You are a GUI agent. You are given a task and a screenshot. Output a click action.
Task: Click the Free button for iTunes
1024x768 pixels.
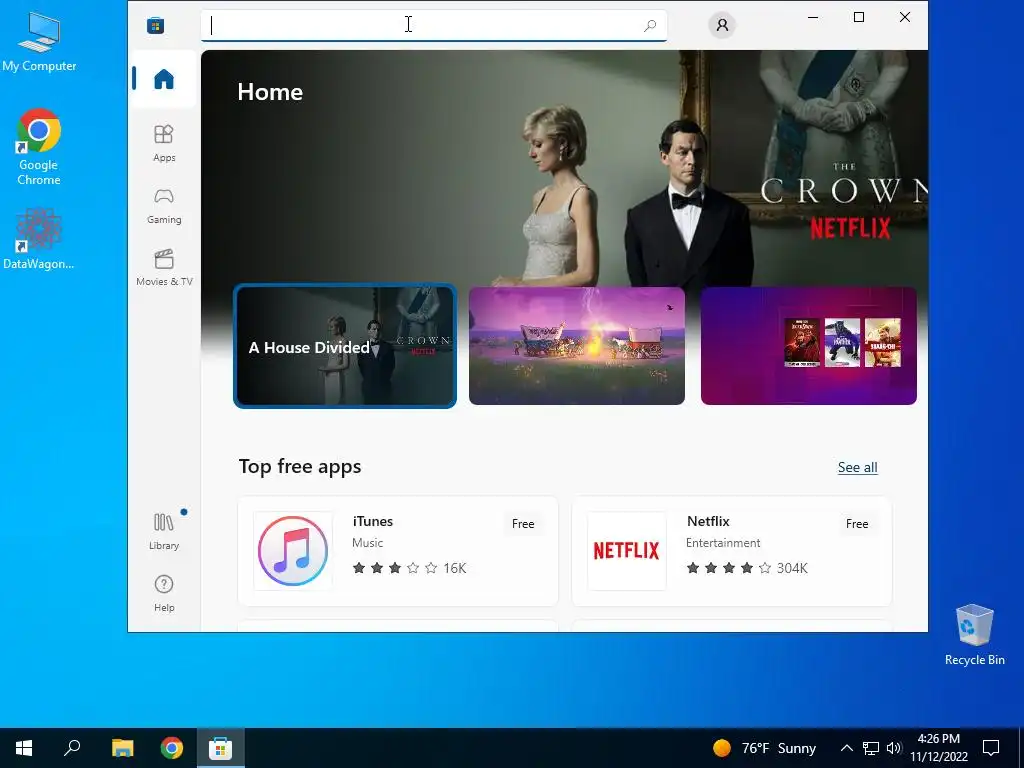[523, 524]
